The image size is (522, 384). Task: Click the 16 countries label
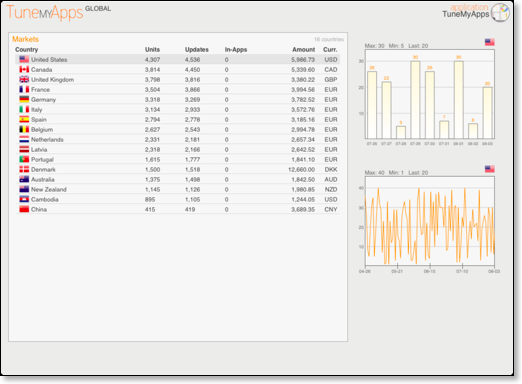tap(329, 39)
